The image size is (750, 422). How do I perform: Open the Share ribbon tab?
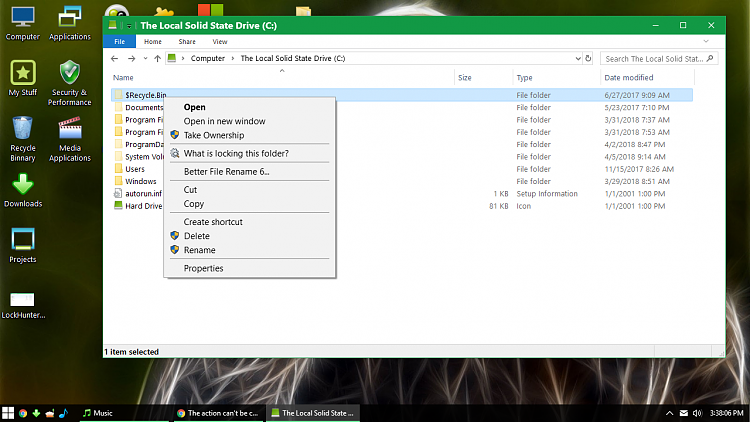click(187, 42)
